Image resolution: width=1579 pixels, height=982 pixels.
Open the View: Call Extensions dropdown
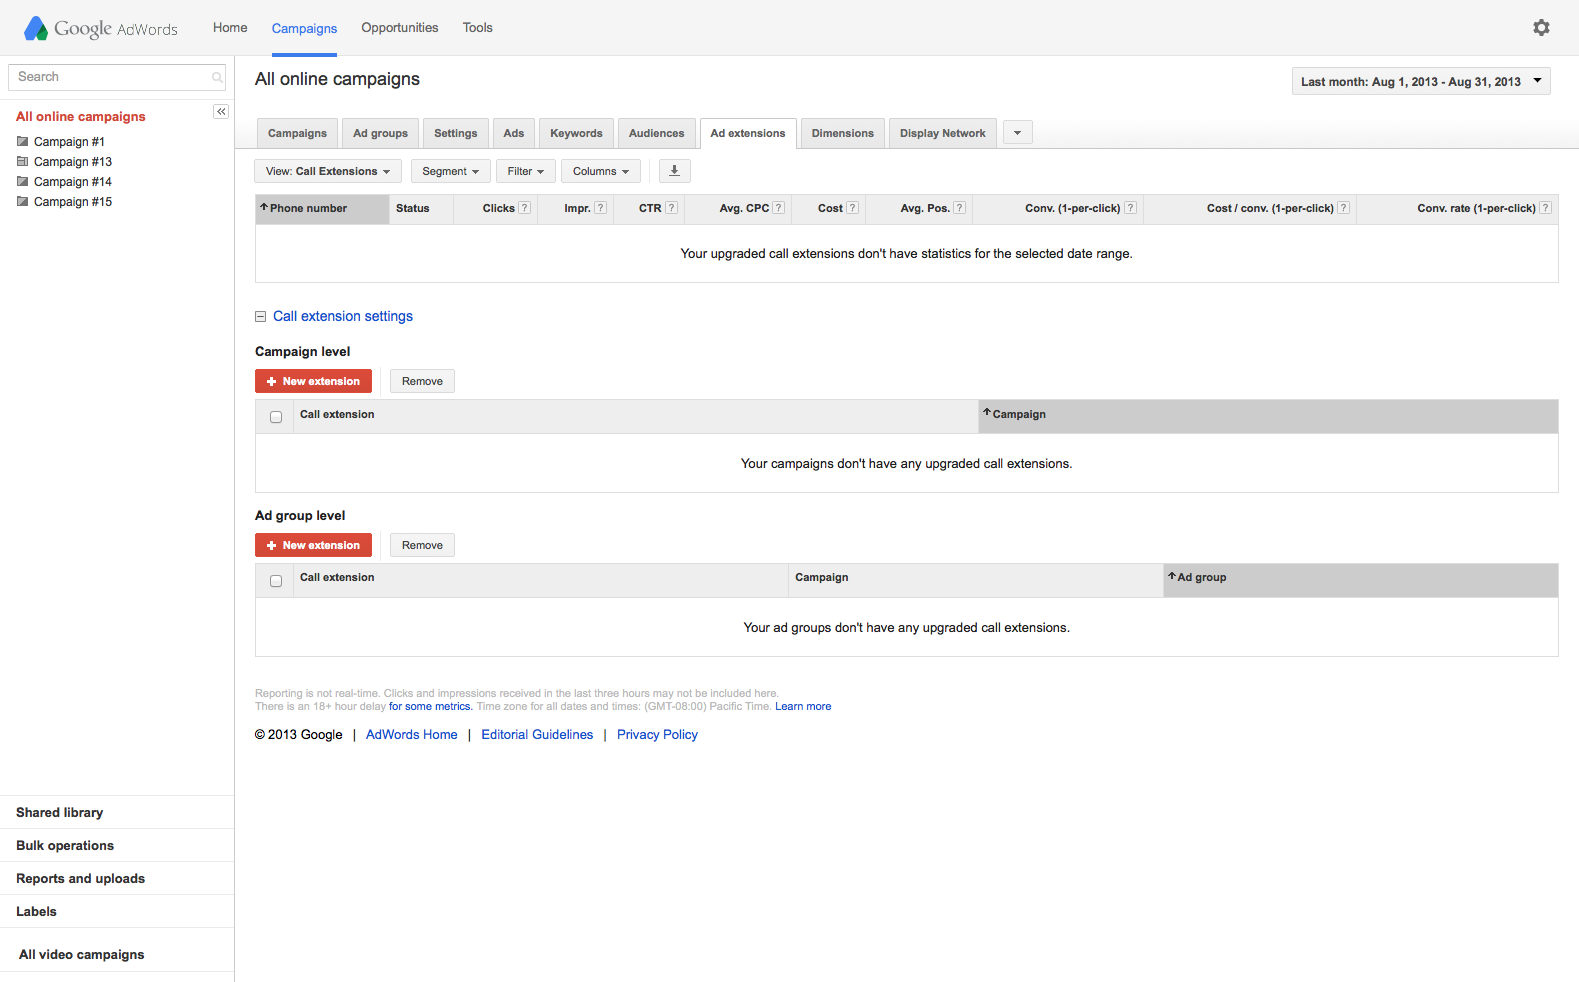(x=328, y=171)
